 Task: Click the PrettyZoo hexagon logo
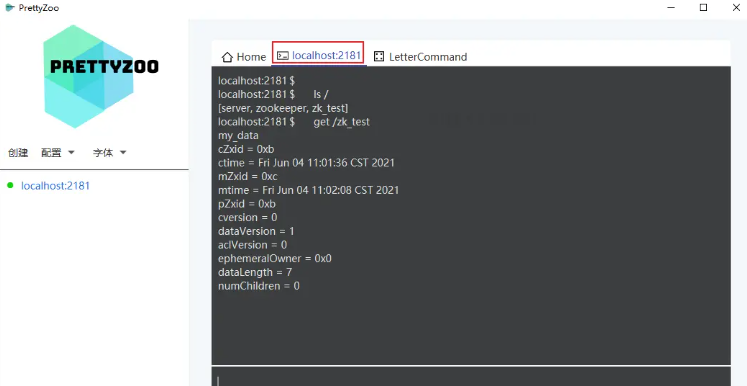click(89, 76)
